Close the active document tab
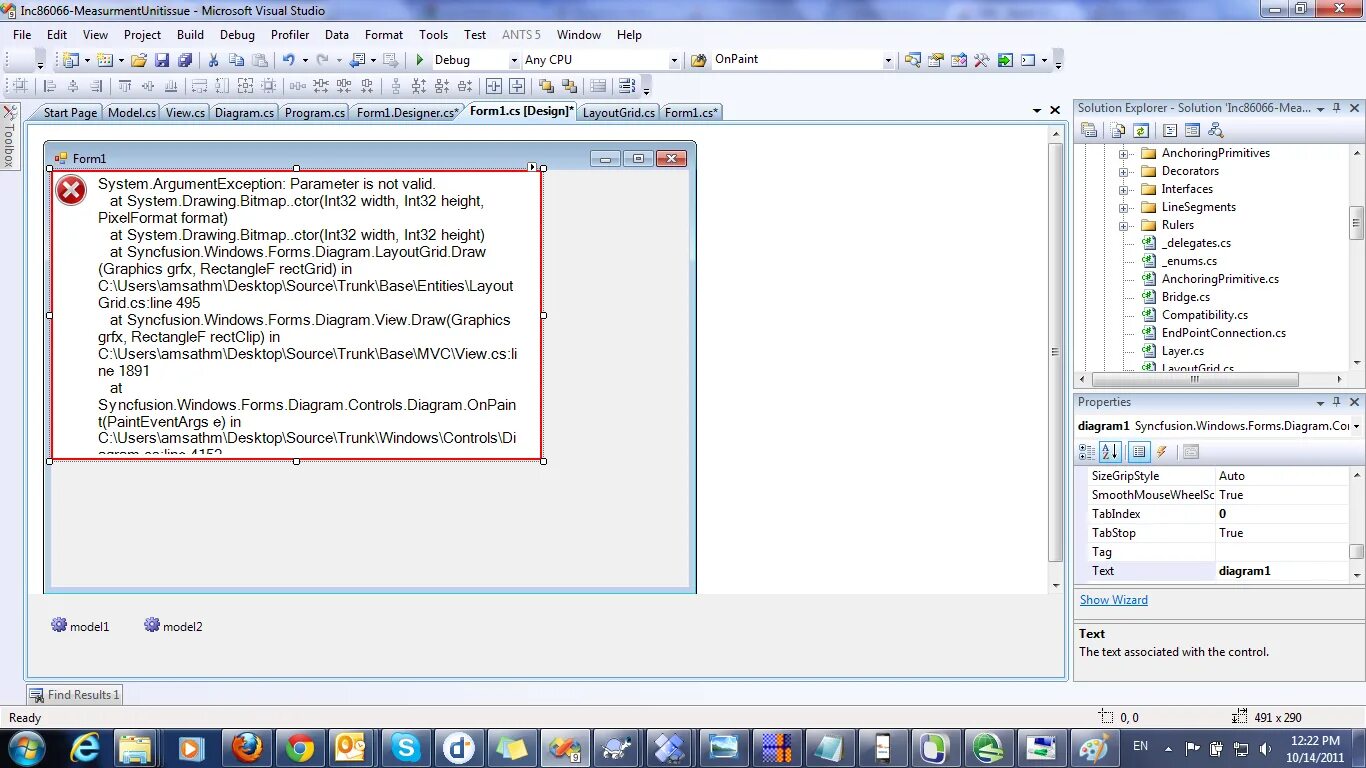This screenshot has width=1366, height=768. tap(1055, 110)
